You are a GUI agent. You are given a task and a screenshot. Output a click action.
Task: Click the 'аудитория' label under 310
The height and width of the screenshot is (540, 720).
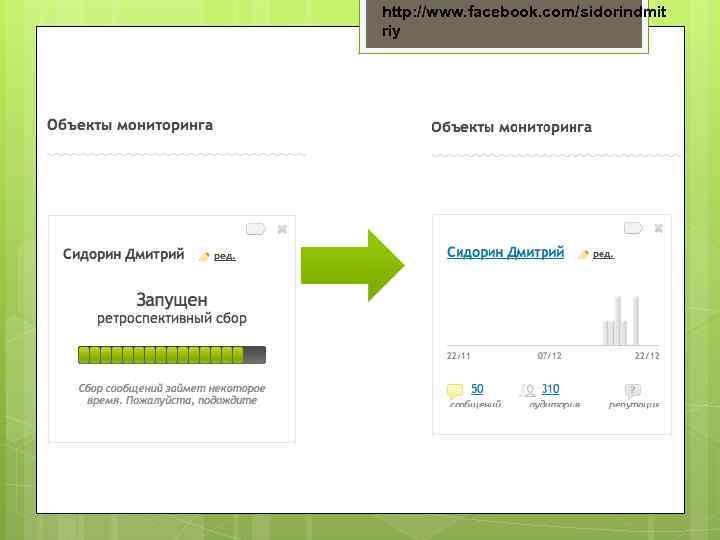[x=555, y=405]
